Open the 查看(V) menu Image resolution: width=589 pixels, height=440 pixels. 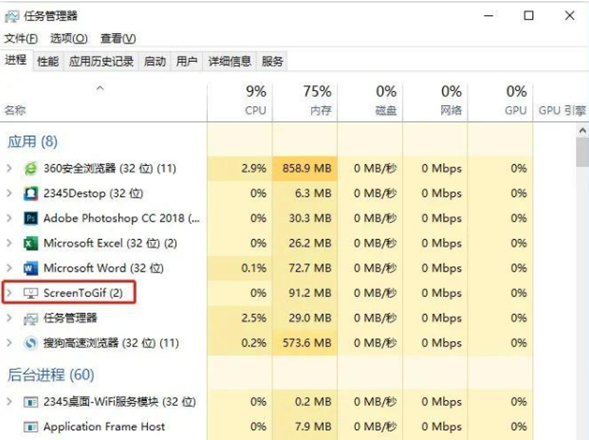(118, 38)
